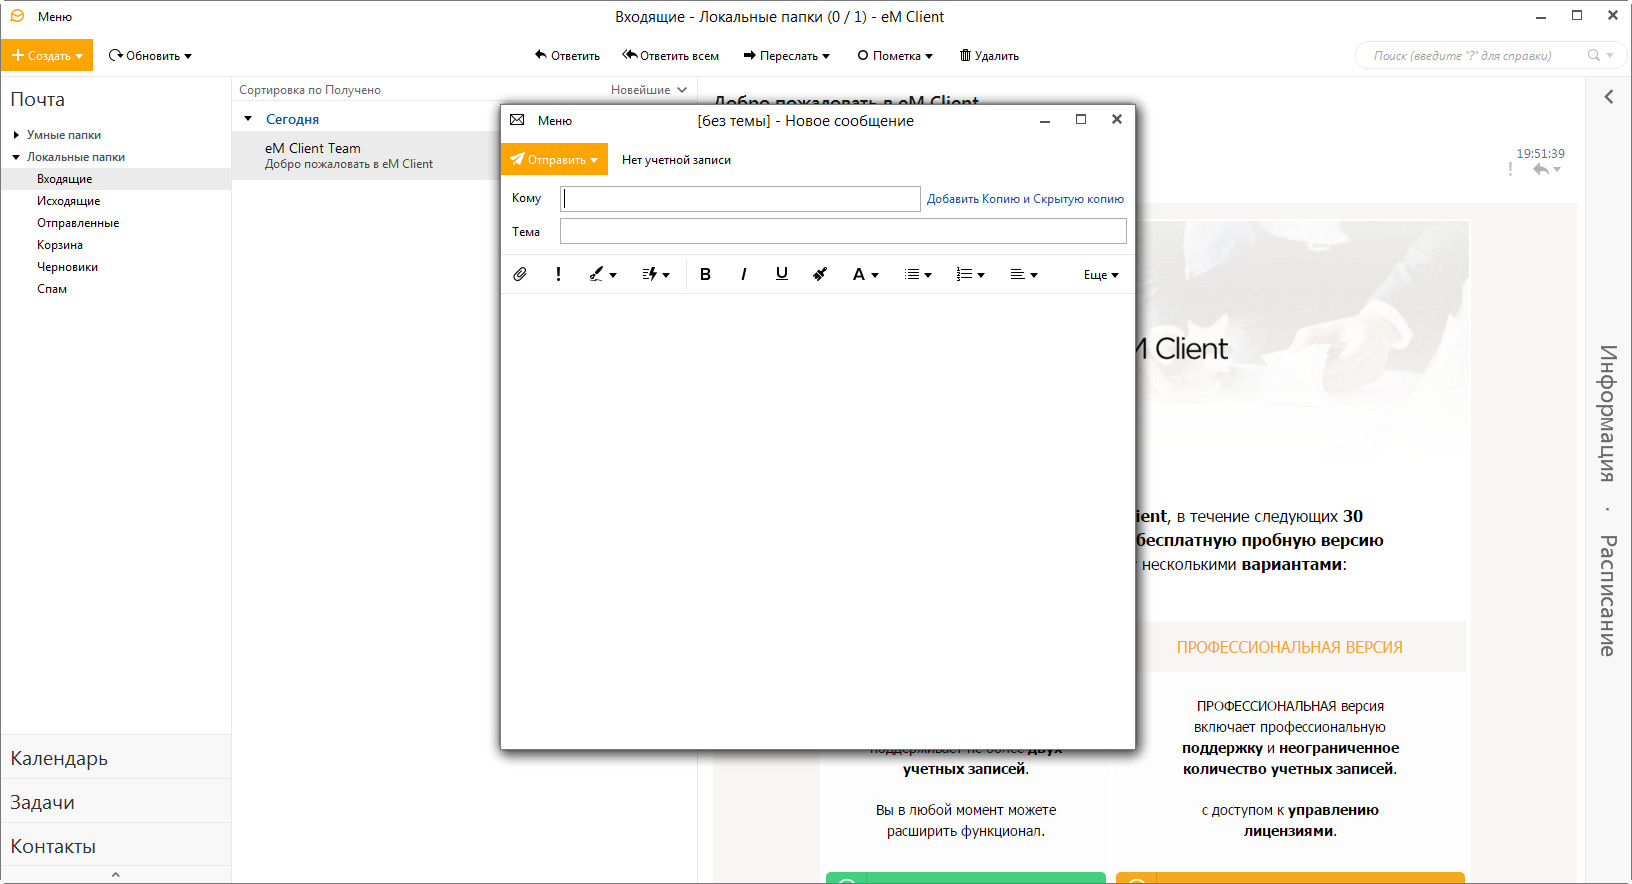
Task: Open 'Меню' in the new message window
Action: click(555, 121)
